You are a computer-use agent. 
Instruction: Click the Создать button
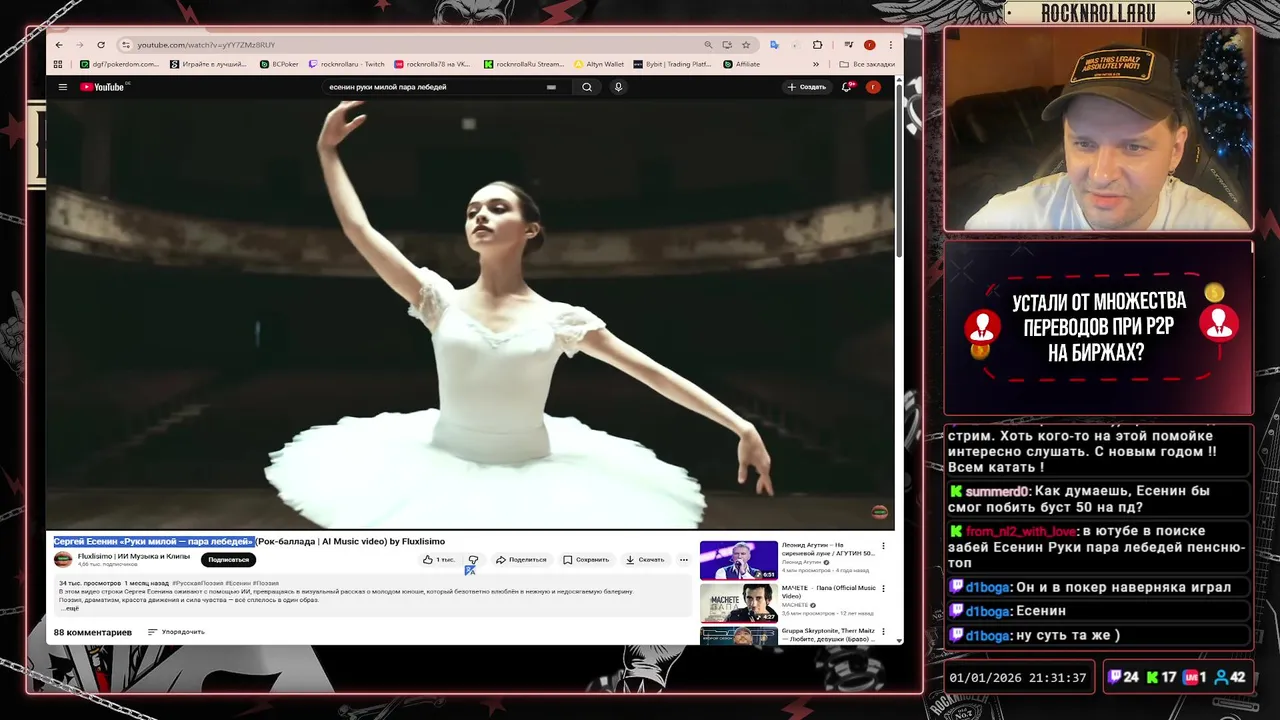tap(806, 87)
